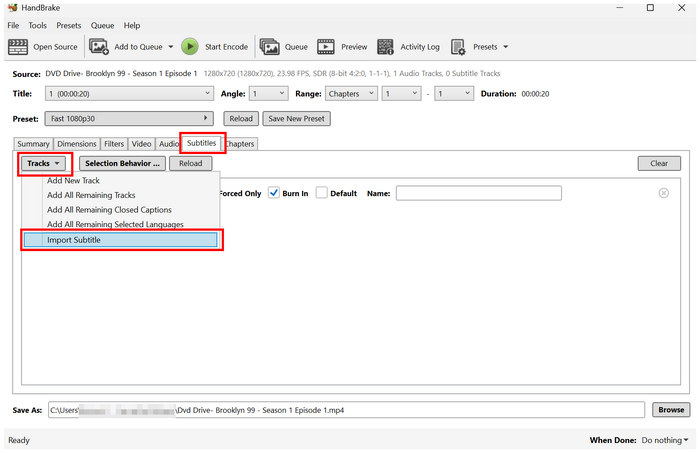Click the Save As path field
Viewport: 700px width, 453px height.
click(346, 410)
